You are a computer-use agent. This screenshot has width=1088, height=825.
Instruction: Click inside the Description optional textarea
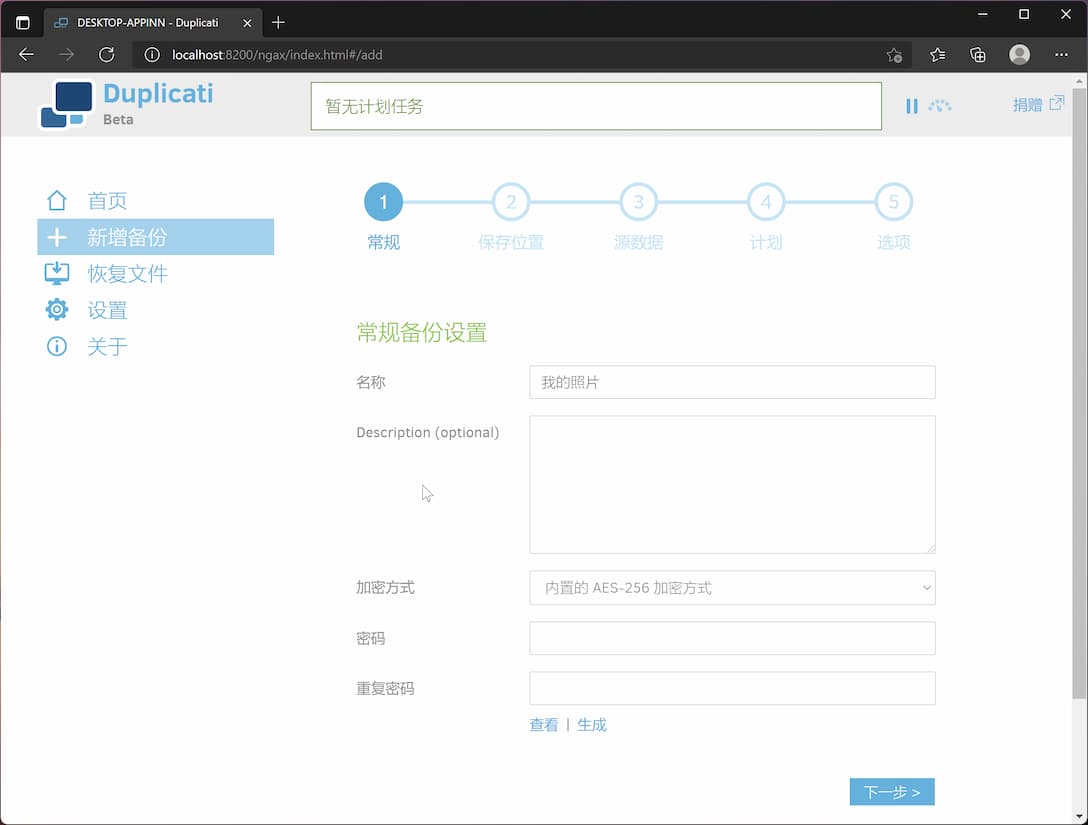point(732,484)
